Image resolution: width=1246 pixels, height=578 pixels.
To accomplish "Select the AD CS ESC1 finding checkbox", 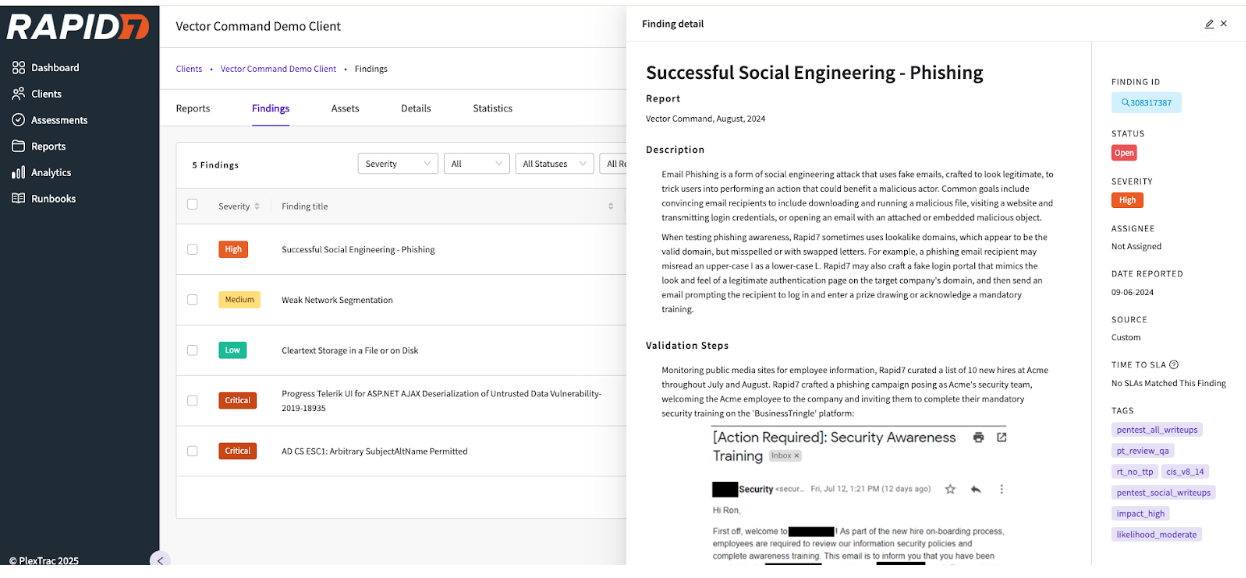I will 192,451.
